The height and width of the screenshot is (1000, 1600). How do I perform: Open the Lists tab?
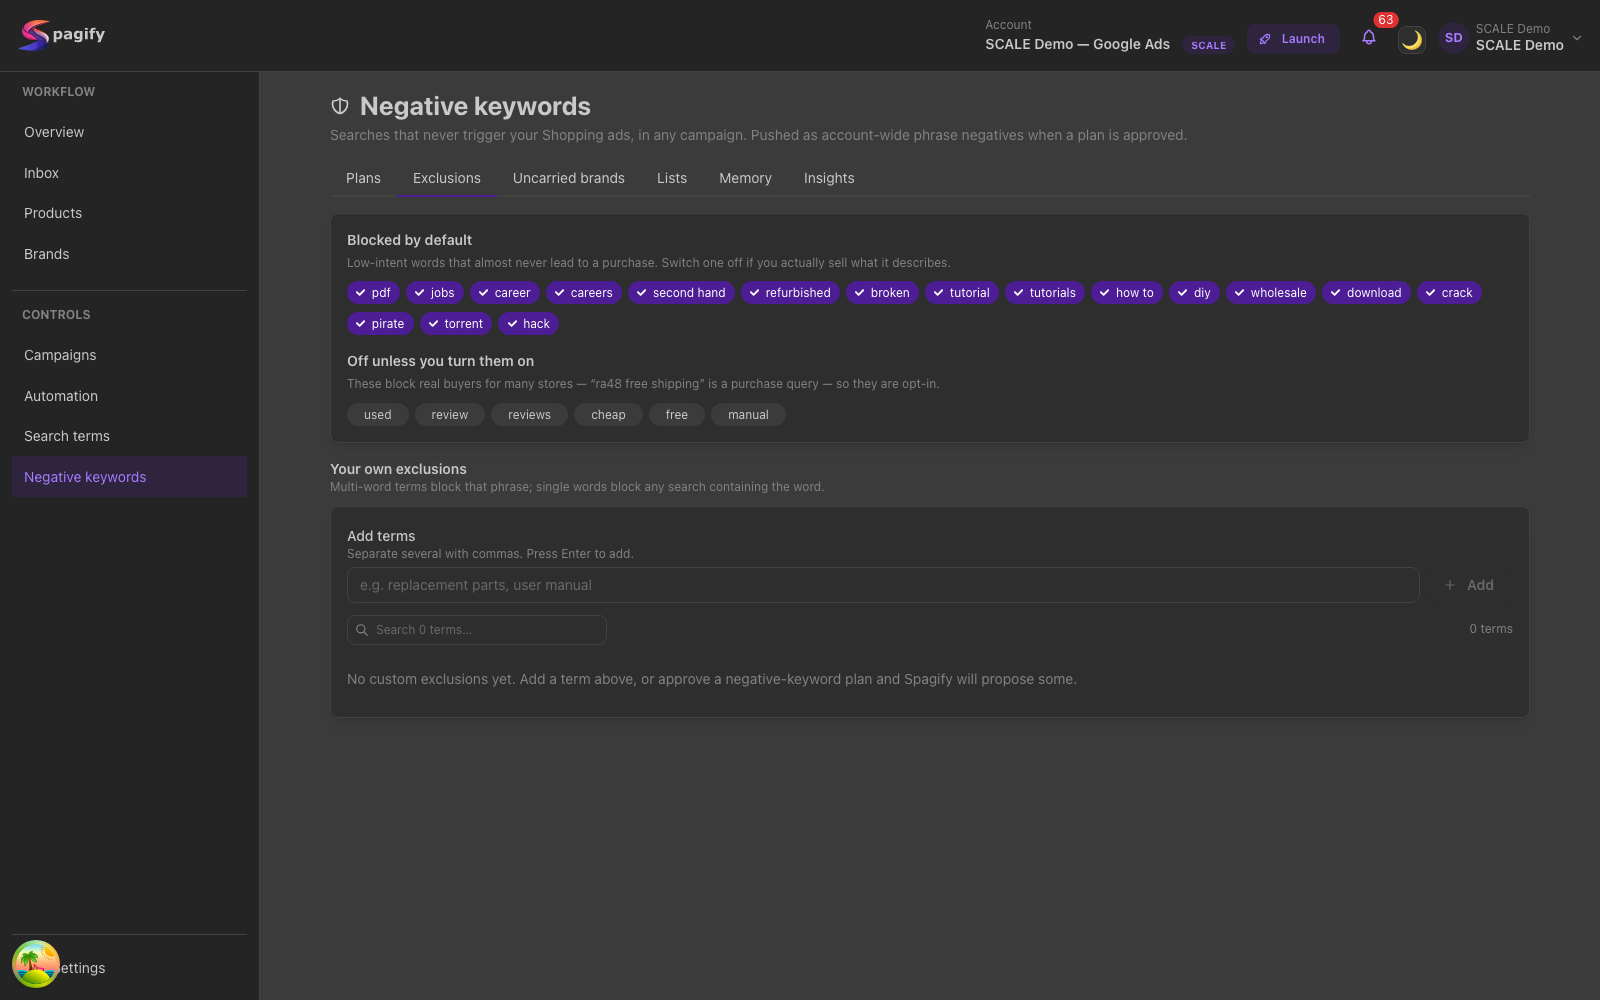(x=672, y=178)
